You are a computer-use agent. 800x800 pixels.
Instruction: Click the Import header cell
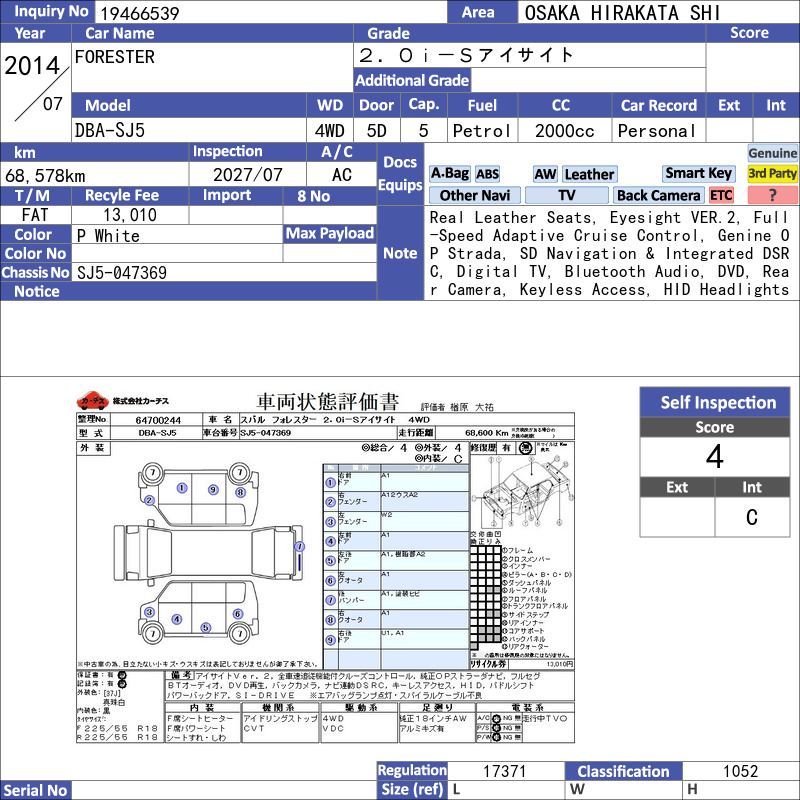pyautogui.click(x=235, y=195)
